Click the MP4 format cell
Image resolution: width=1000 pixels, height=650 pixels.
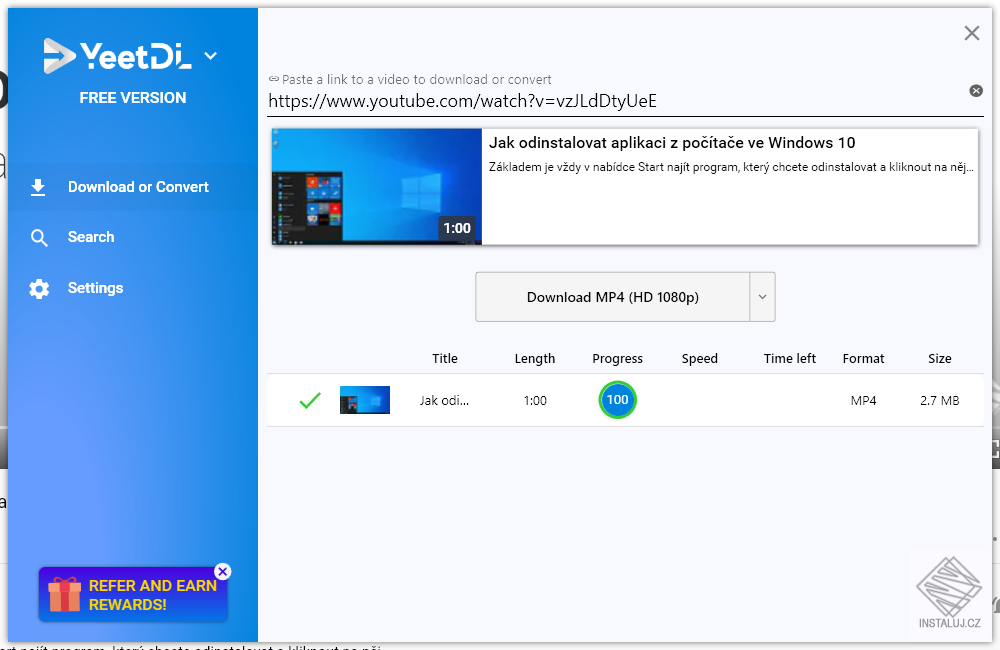tap(864, 401)
